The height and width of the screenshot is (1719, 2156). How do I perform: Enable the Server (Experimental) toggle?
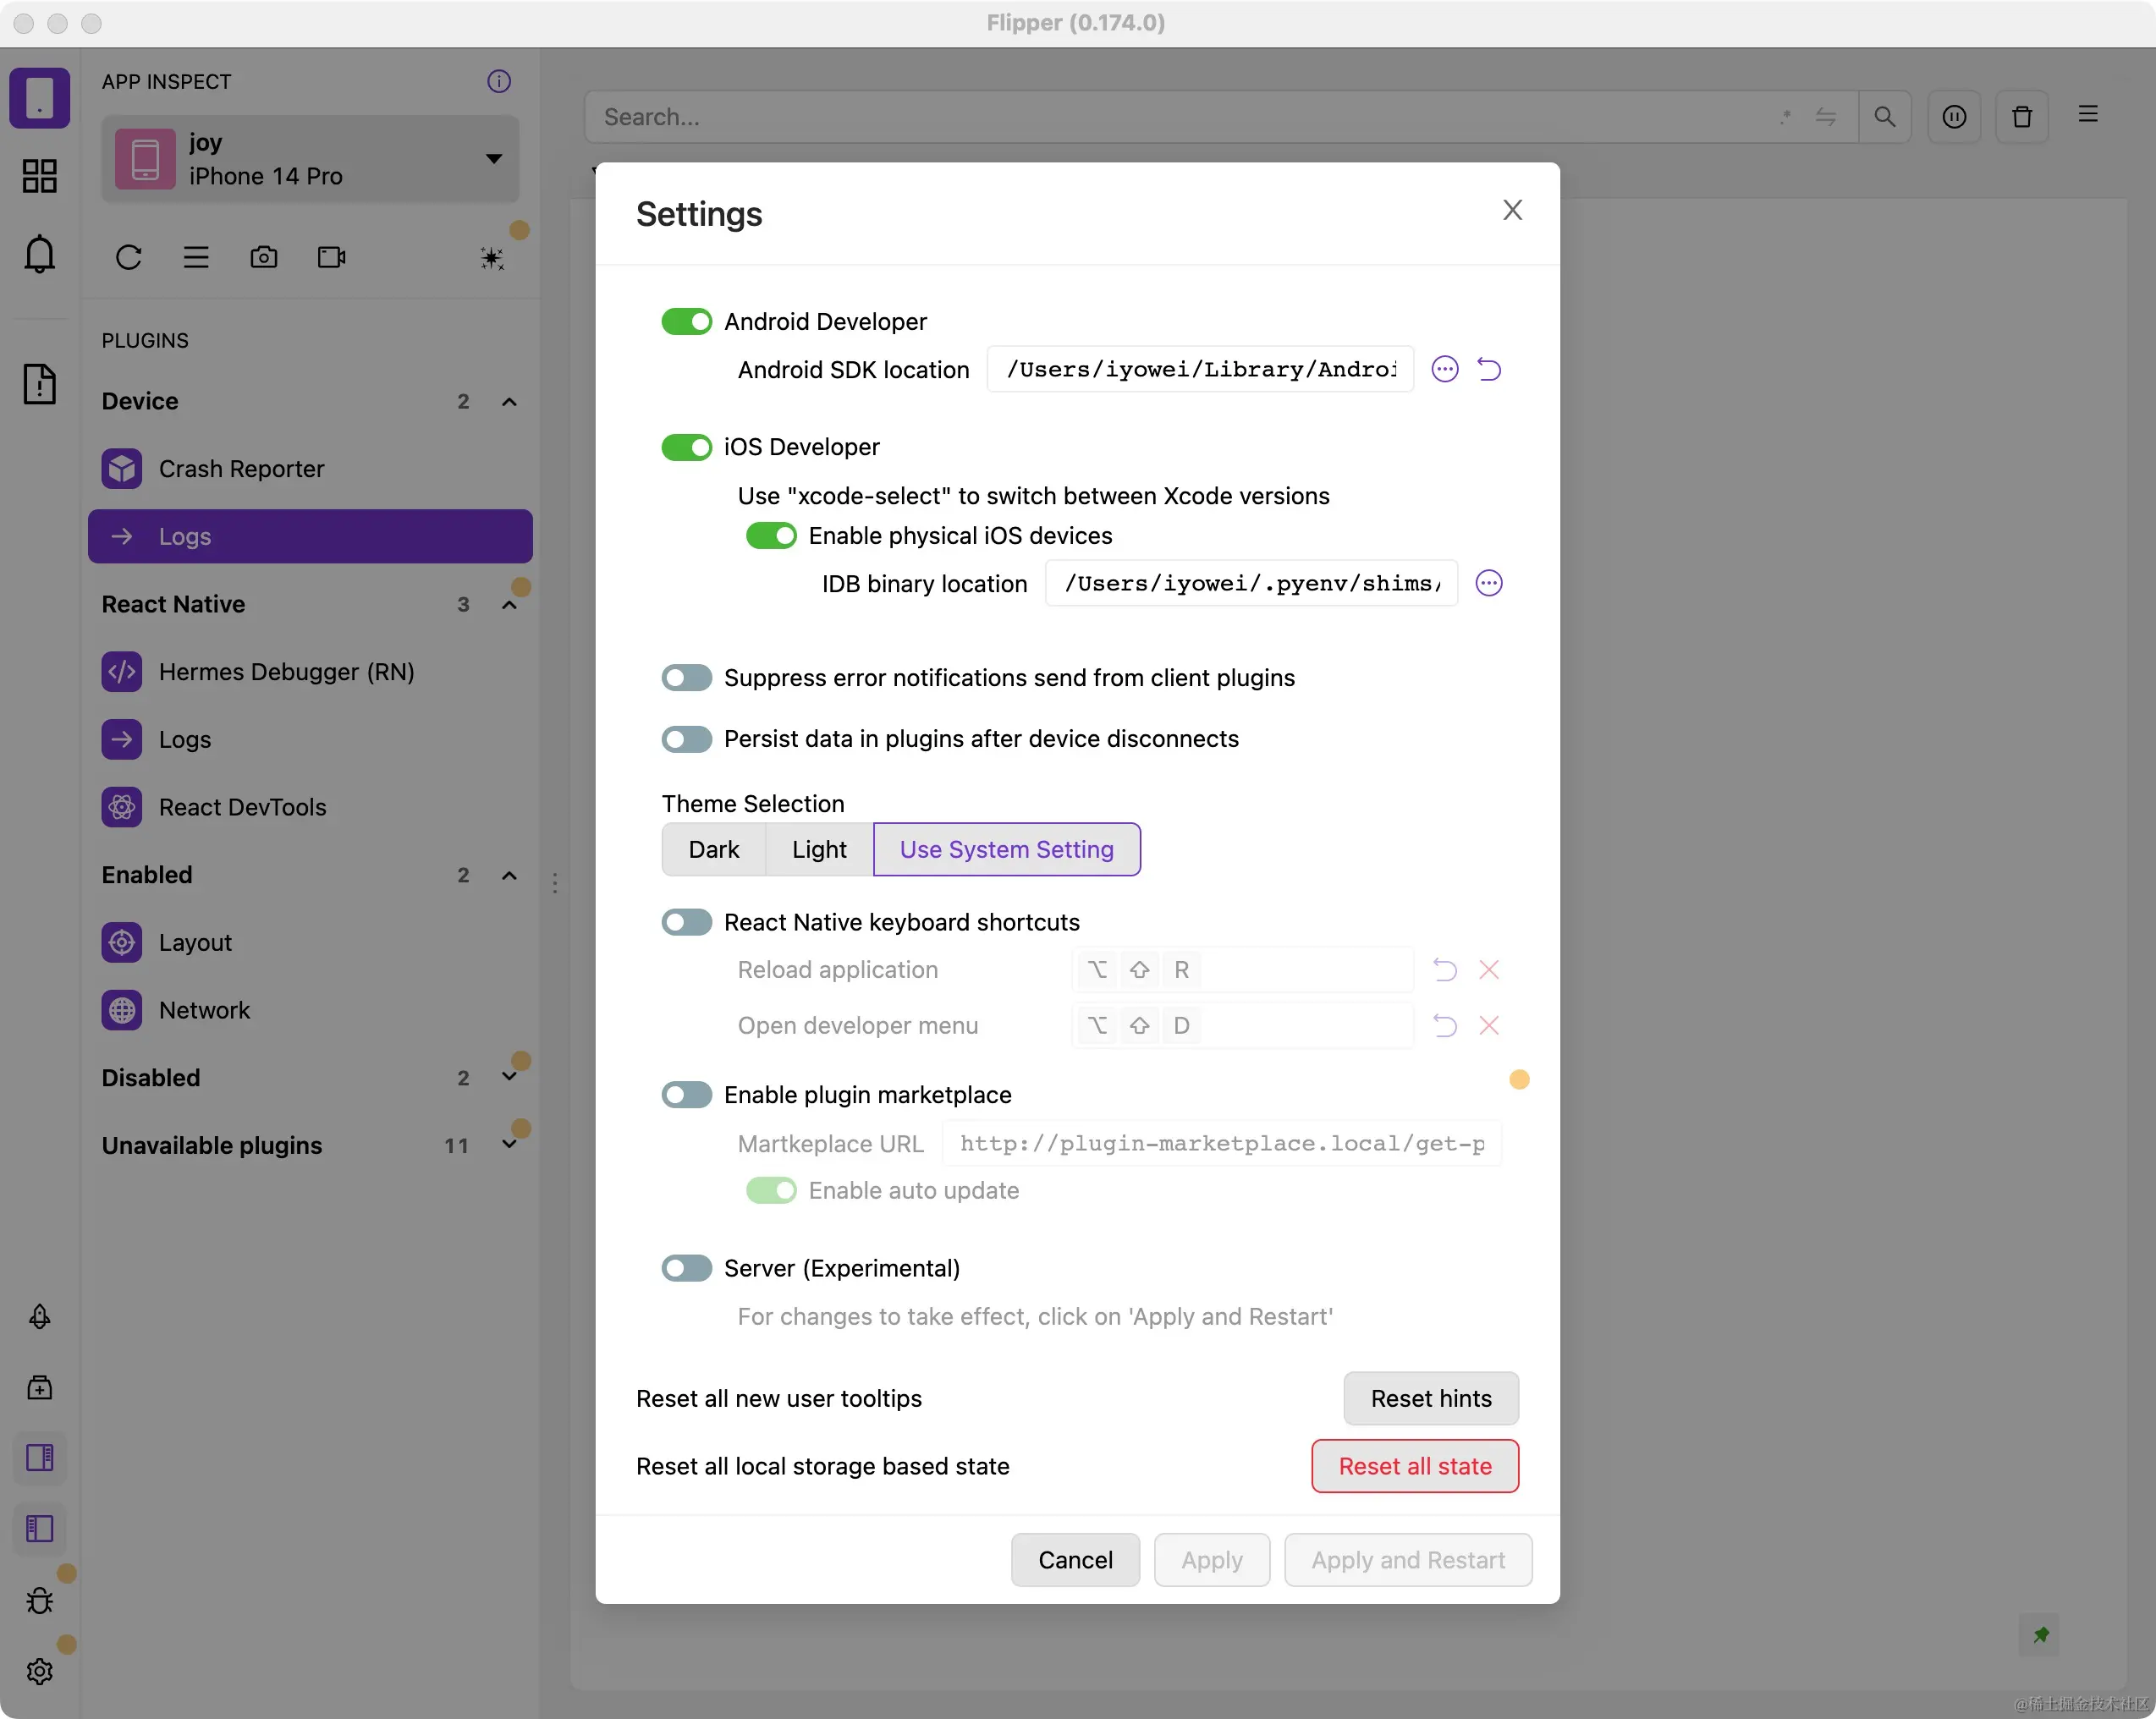[x=686, y=1268]
